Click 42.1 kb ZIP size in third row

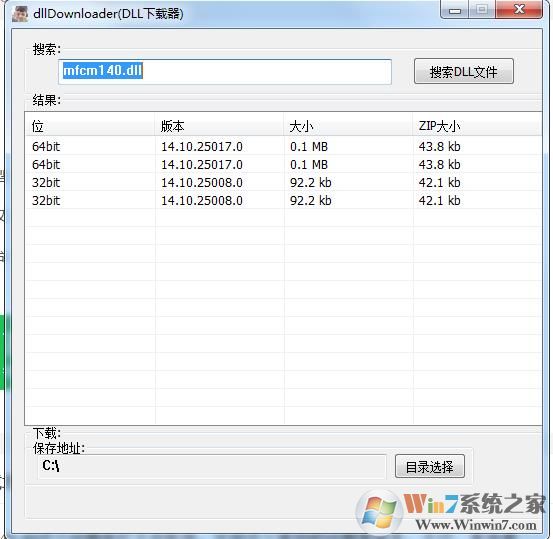439,182
